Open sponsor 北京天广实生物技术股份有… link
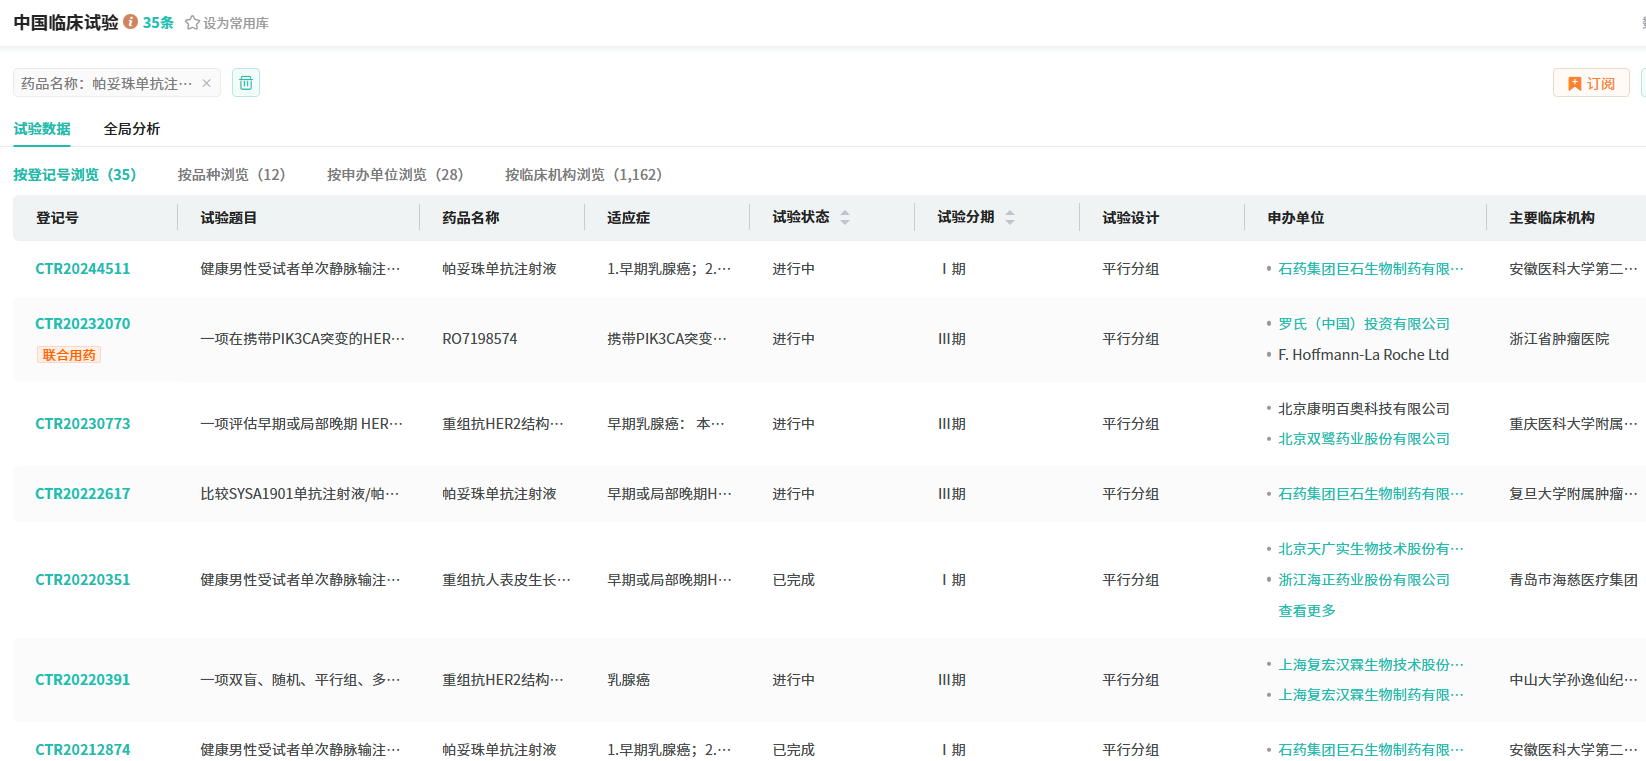 tap(1371, 549)
